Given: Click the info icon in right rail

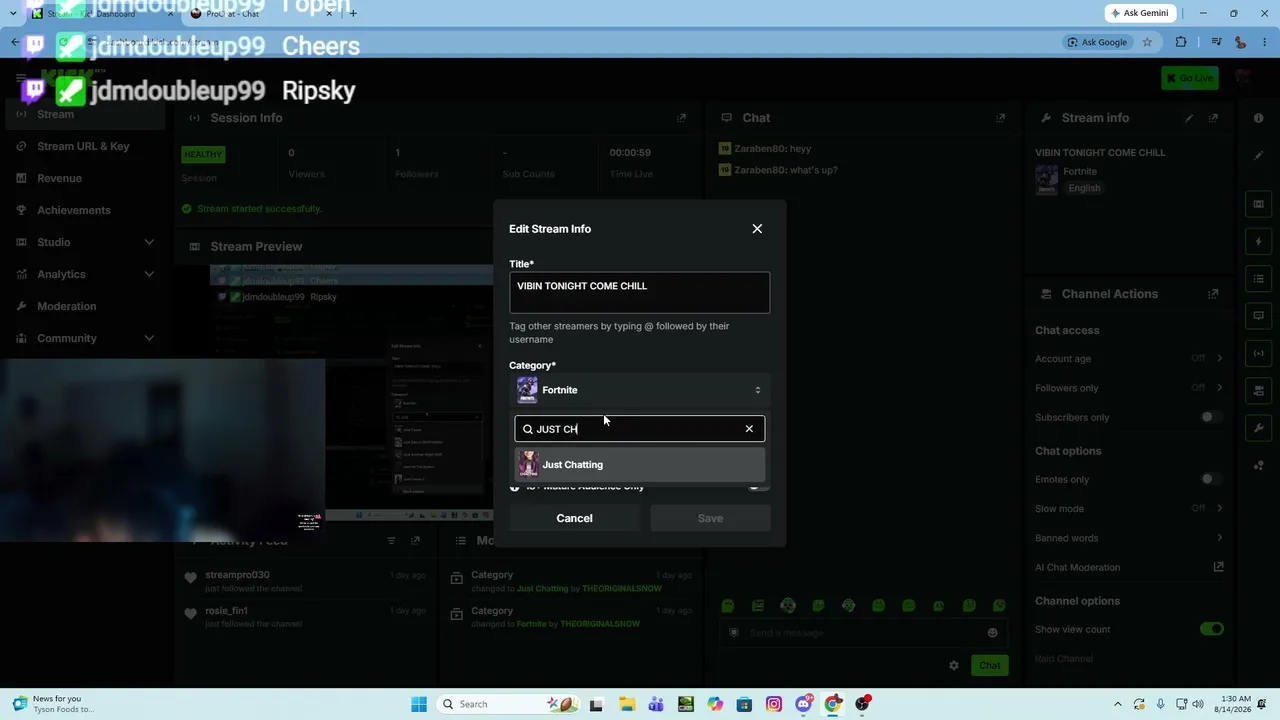Looking at the screenshot, I should pos(1258,118).
